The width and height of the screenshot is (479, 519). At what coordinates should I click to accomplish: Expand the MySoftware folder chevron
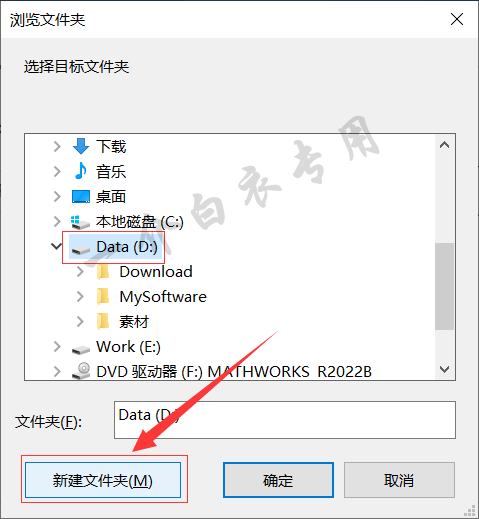coord(80,296)
